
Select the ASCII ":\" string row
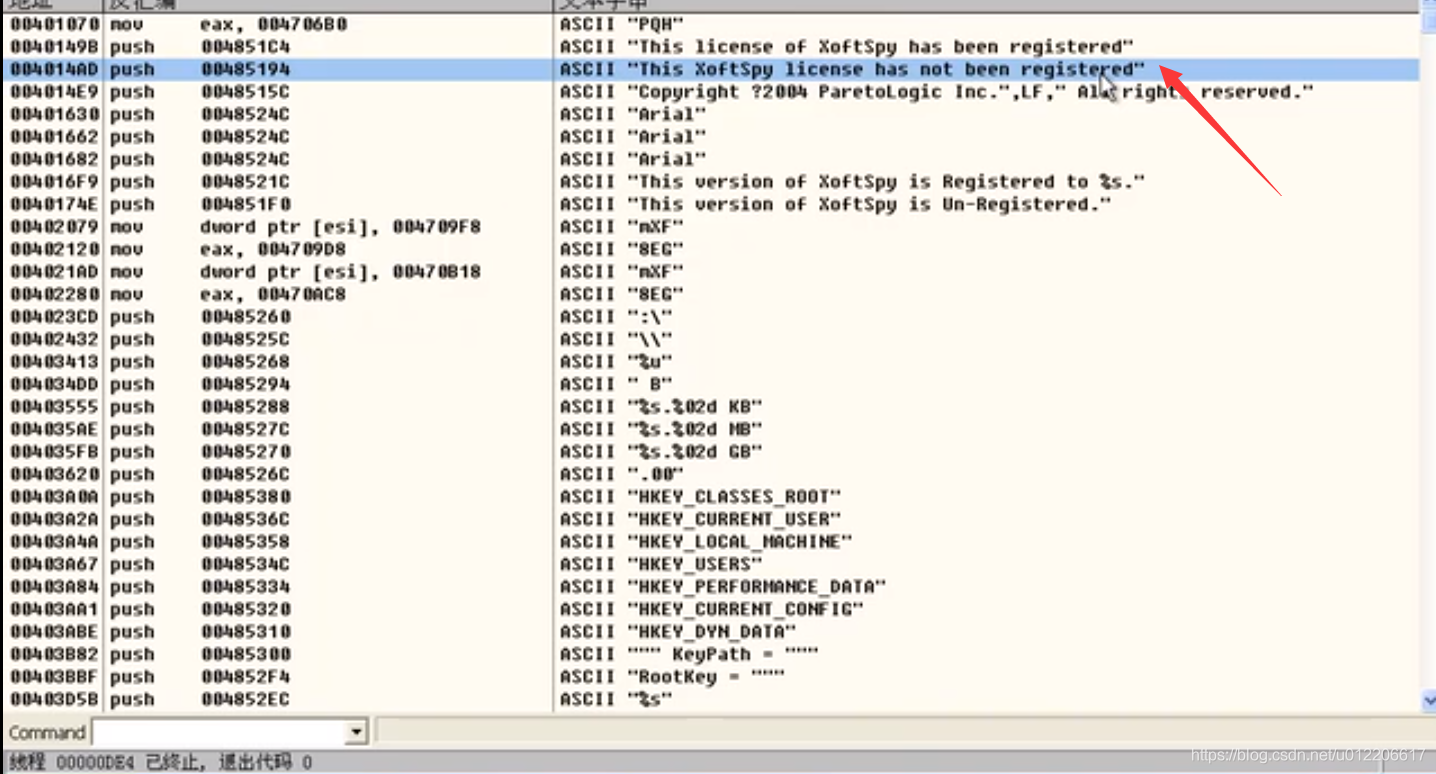click(x=710, y=317)
